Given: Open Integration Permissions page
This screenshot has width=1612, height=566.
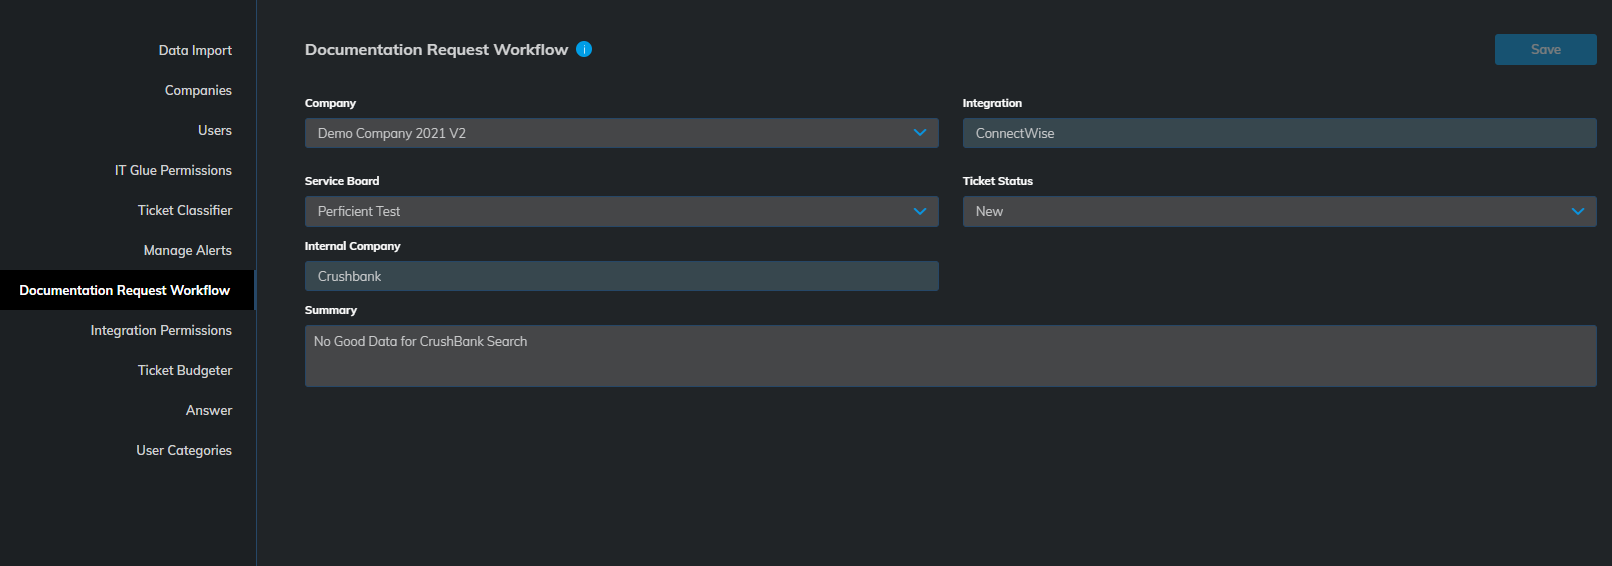Looking at the screenshot, I should coord(161,330).
